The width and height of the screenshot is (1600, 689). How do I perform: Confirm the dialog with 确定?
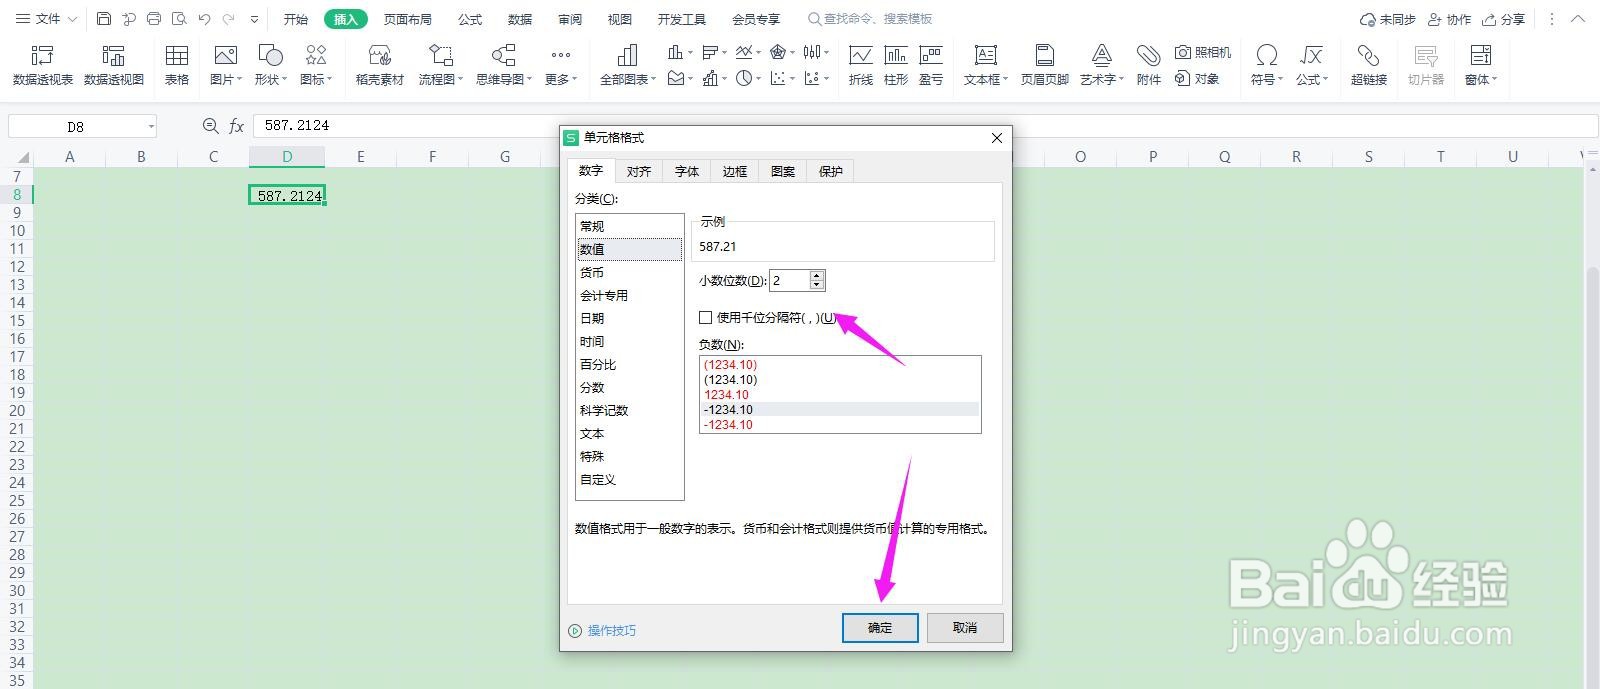click(880, 628)
